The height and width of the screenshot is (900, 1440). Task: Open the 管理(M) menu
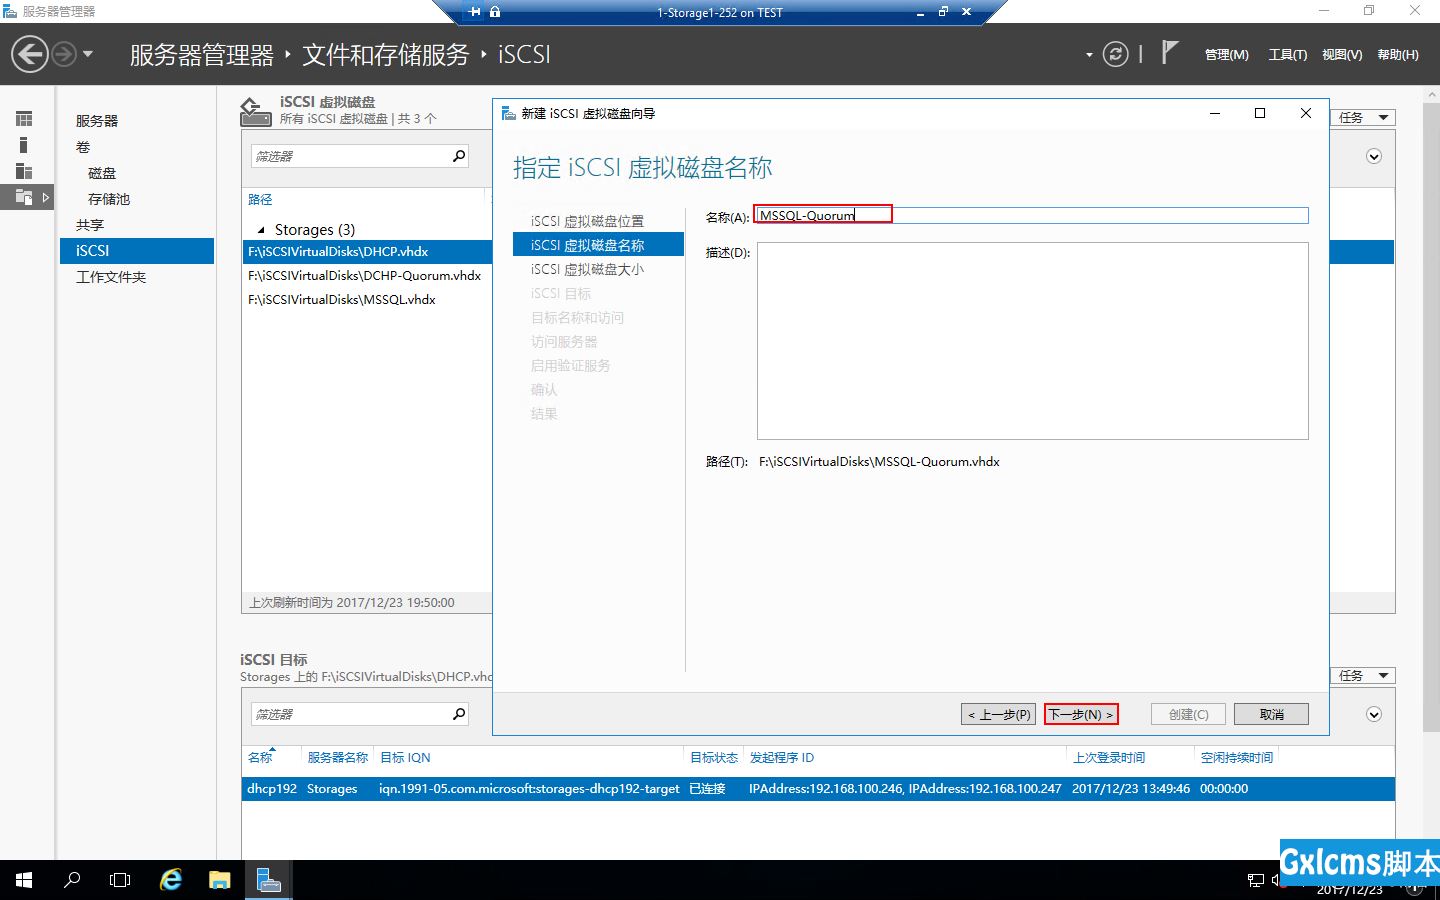coord(1226,55)
